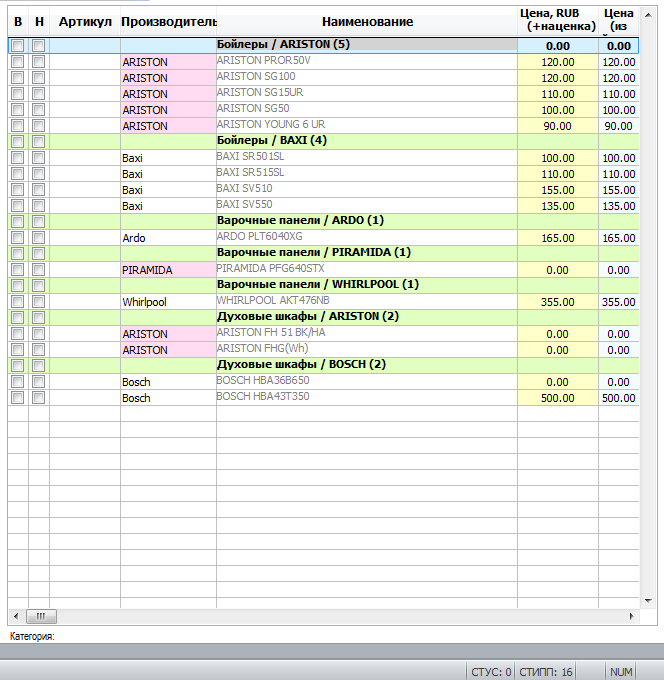The height and width of the screenshot is (680, 664).
Task: Sort by the Артикул column header
Action: click(85, 21)
